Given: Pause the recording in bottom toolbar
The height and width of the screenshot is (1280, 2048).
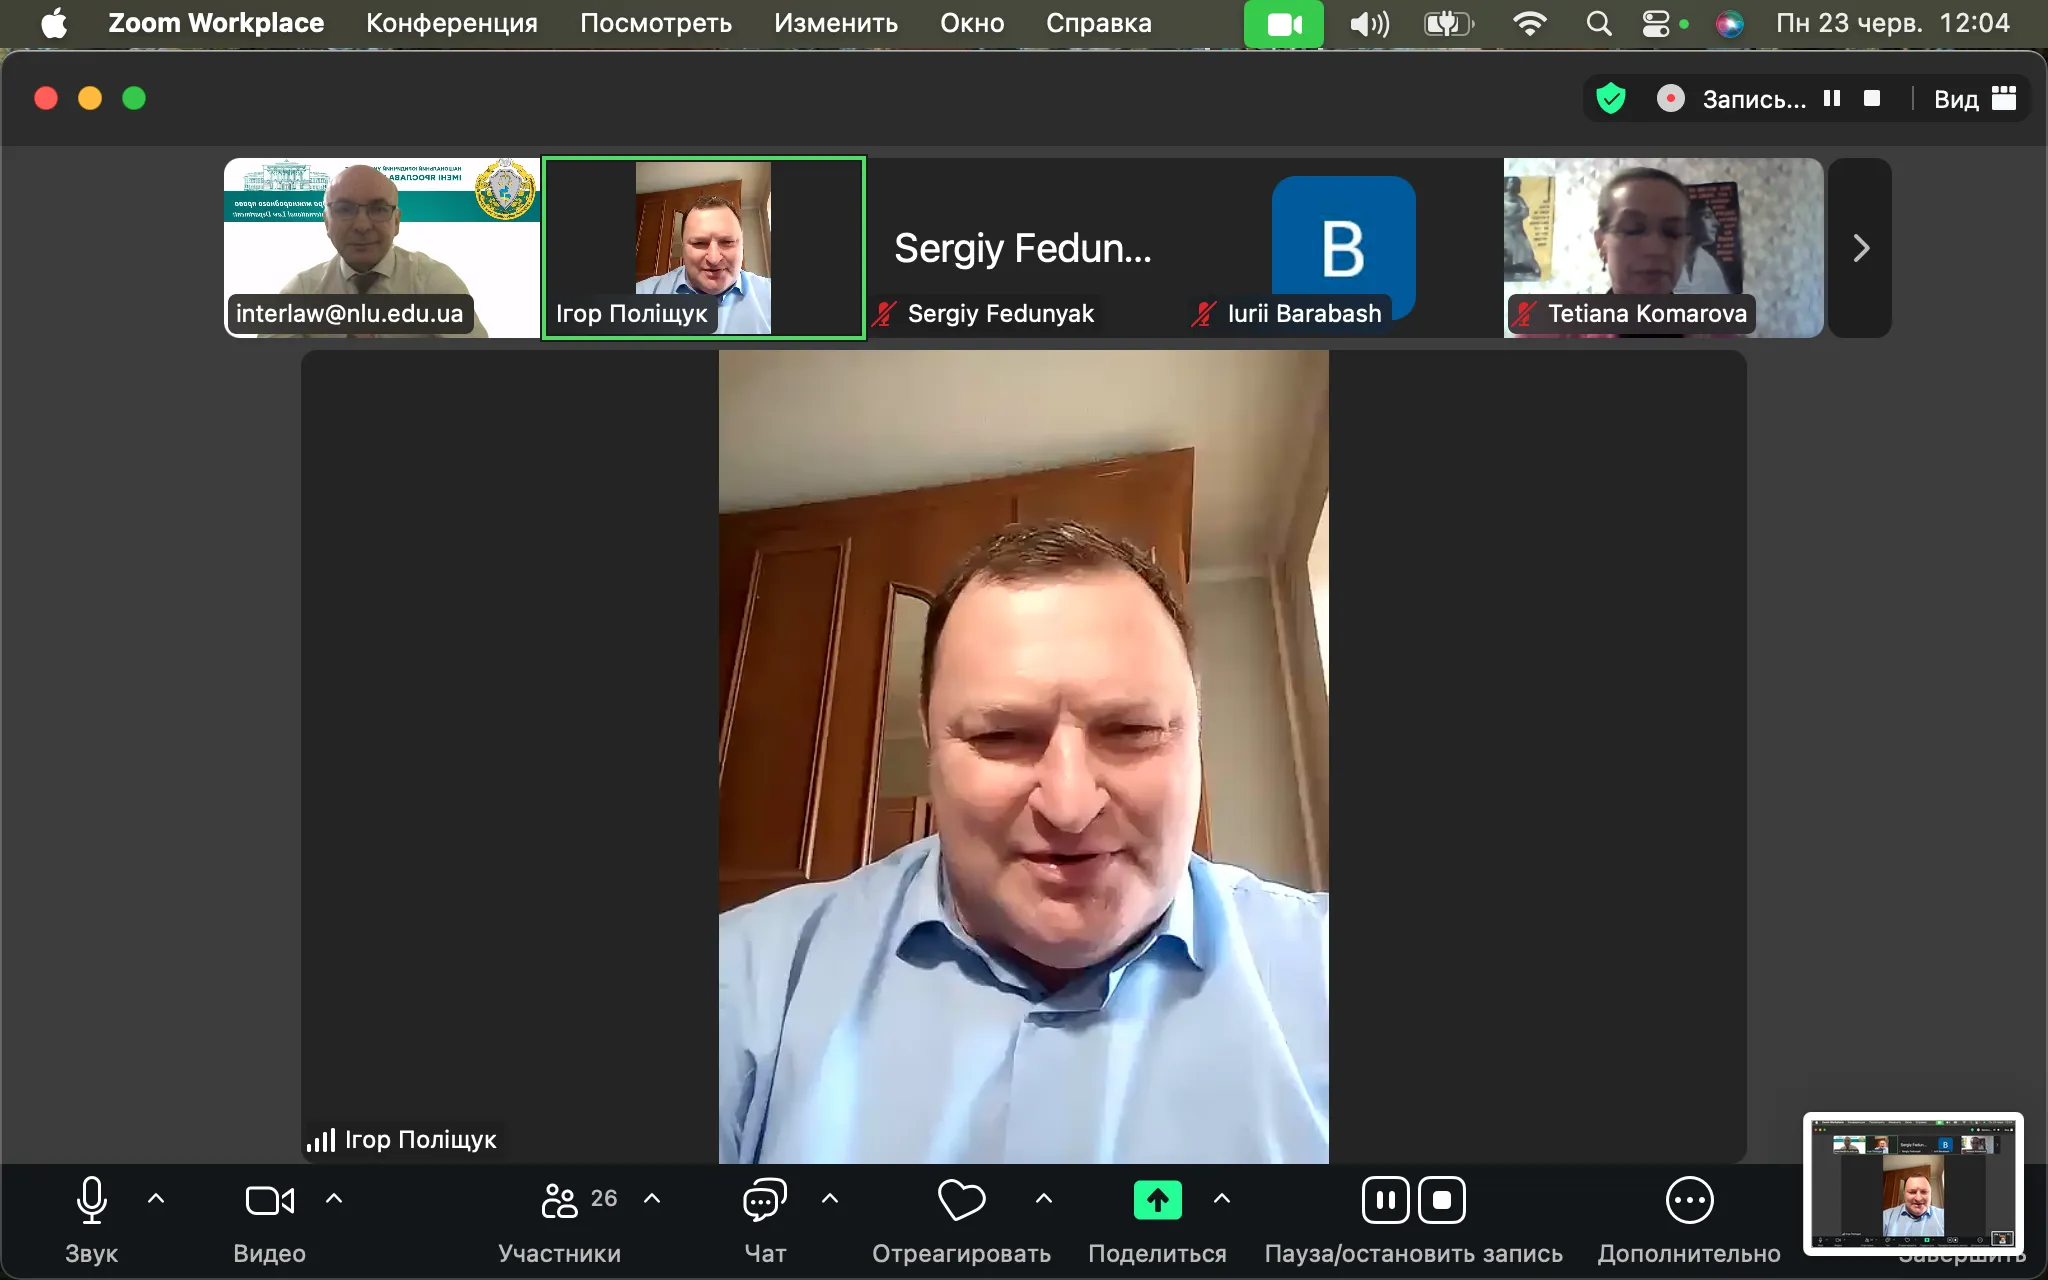Looking at the screenshot, I should [x=1386, y=1200].
